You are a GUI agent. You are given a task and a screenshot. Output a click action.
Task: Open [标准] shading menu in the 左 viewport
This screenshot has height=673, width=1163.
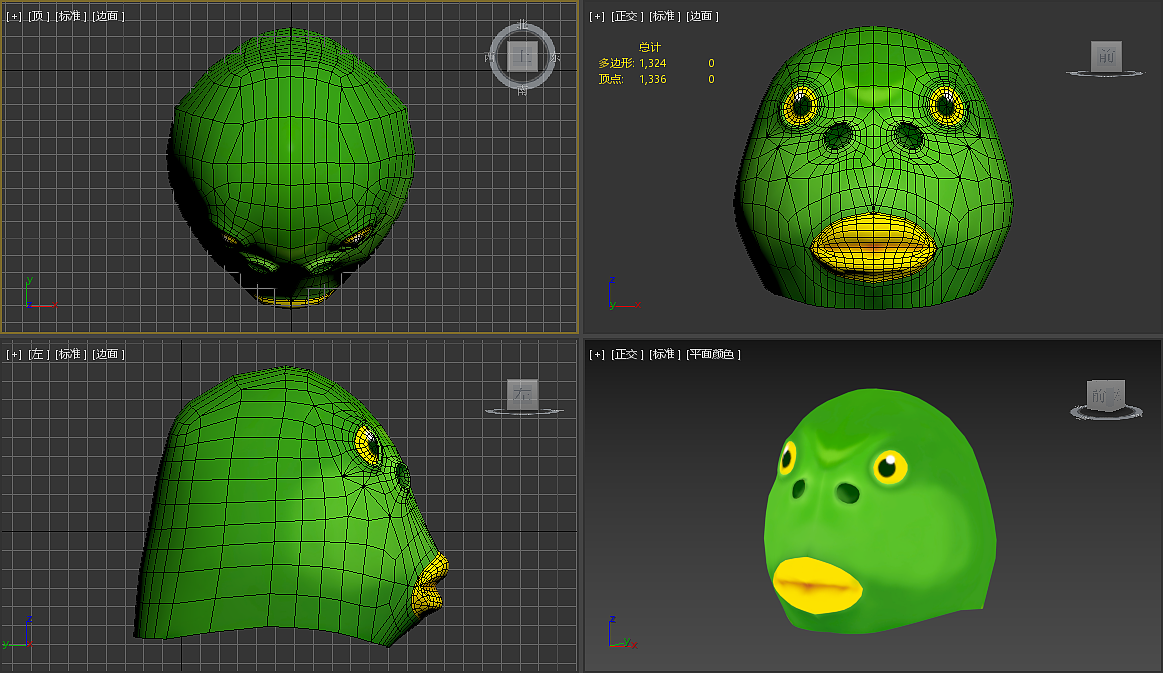(x=71, y=354)
